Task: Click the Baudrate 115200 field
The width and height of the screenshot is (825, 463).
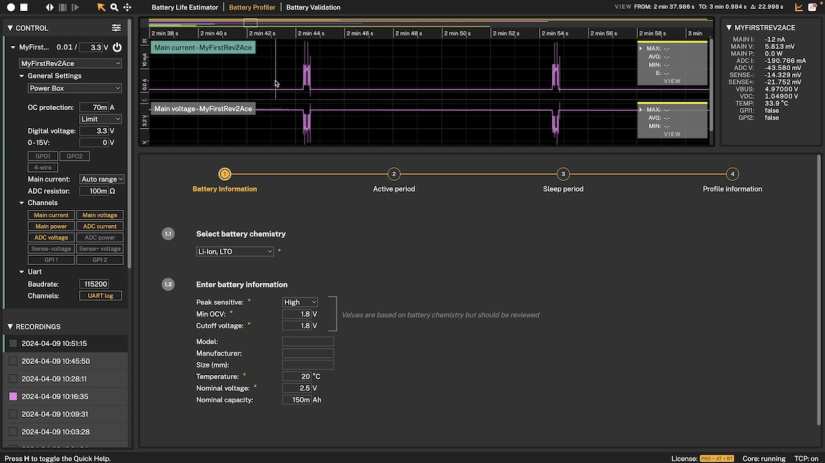Action: point(95,284)
